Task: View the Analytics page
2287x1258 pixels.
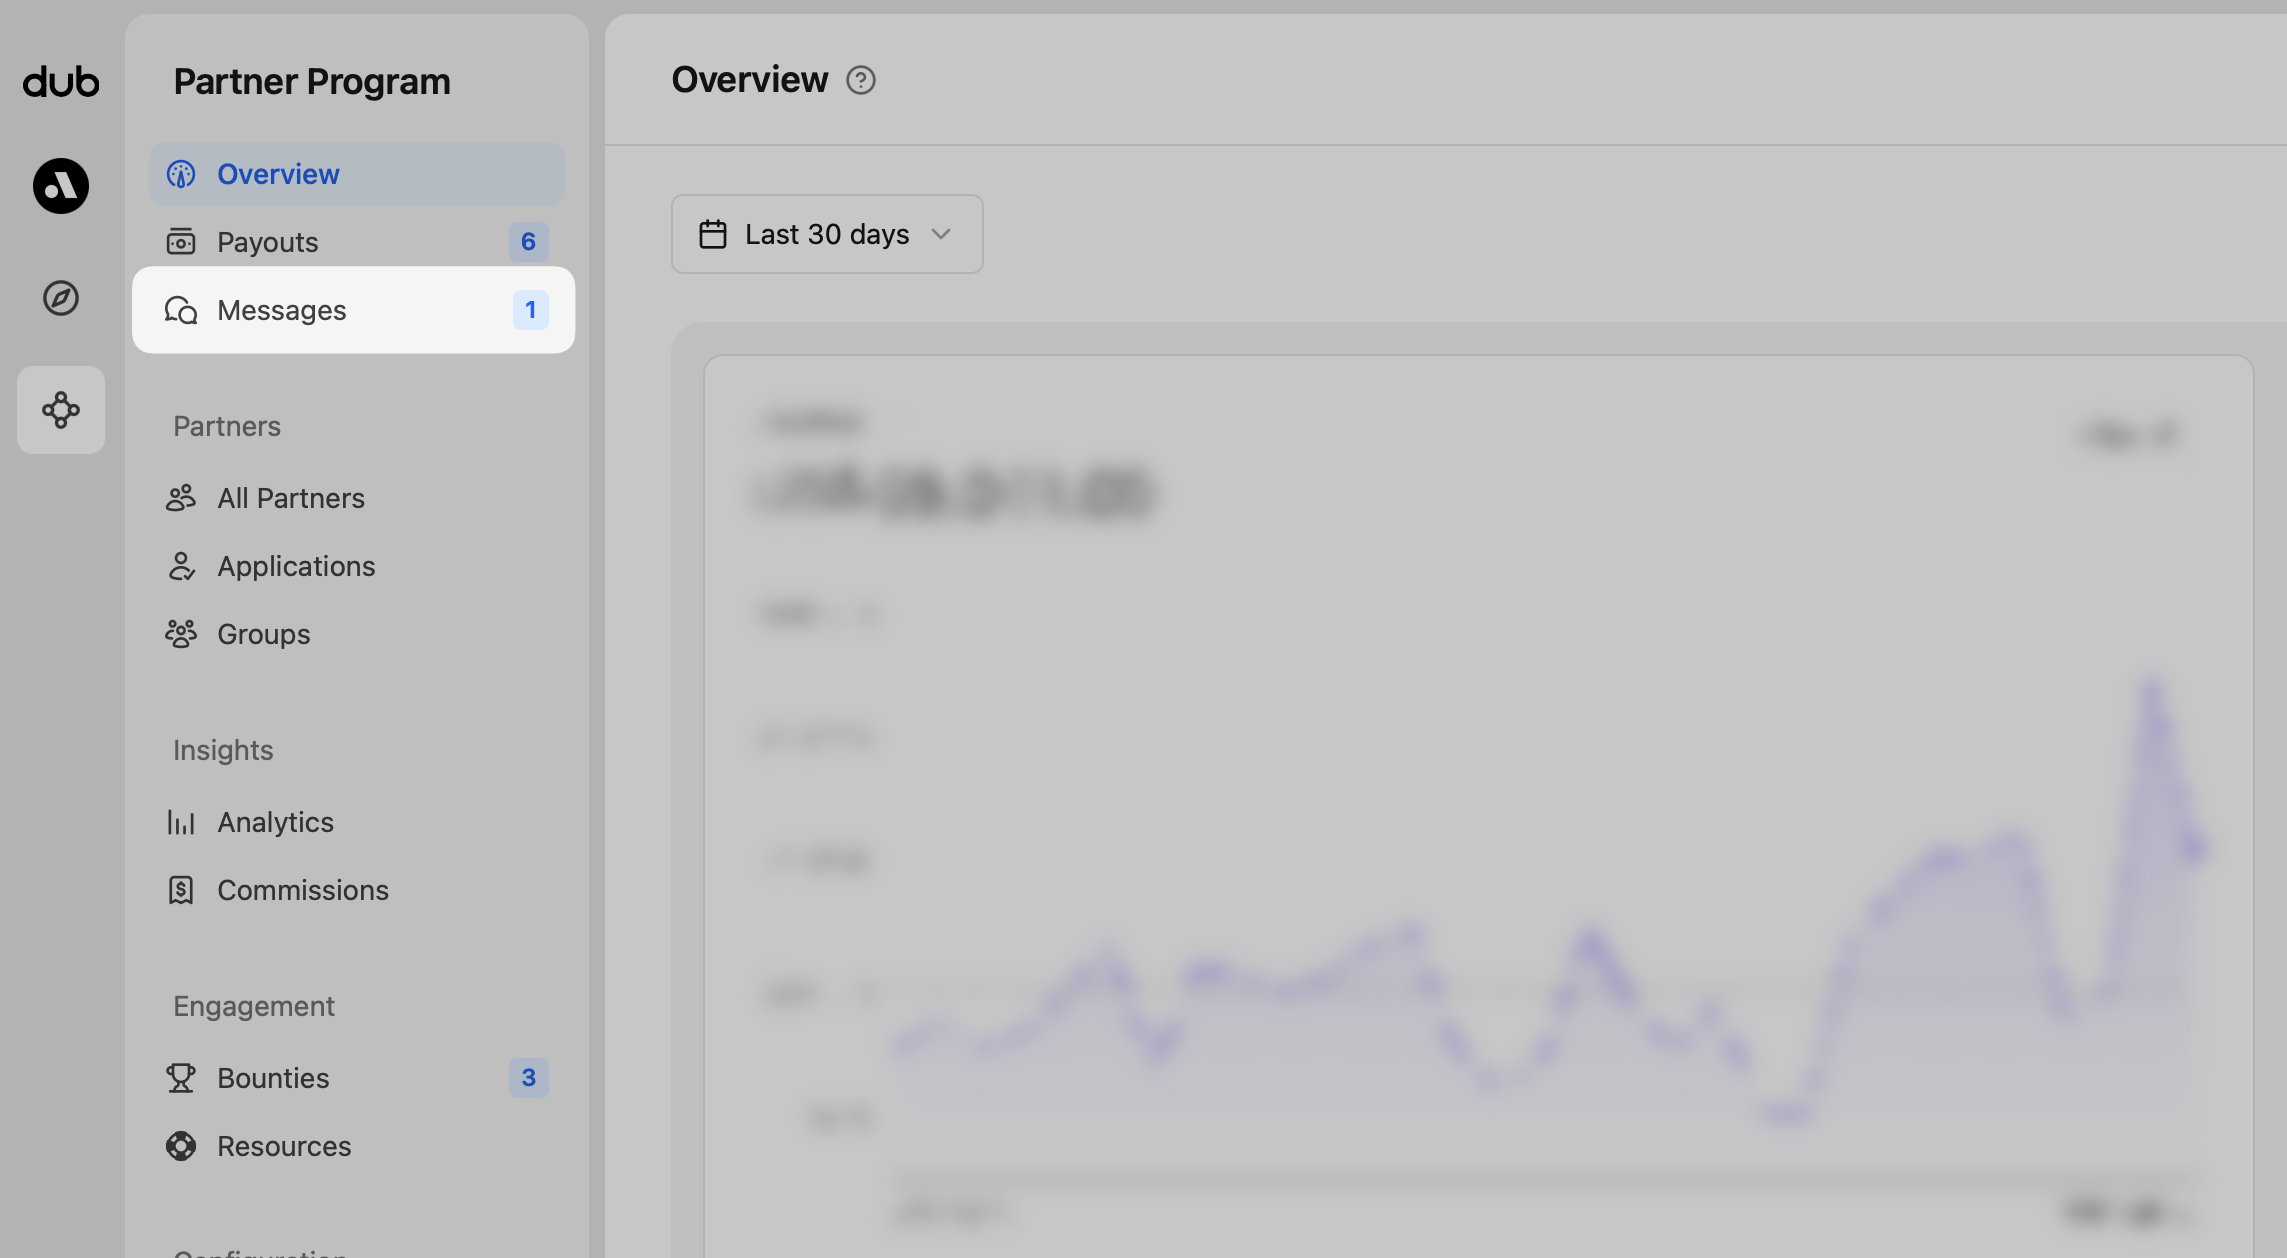Action: pyautogui.click(x=357, y=822)
